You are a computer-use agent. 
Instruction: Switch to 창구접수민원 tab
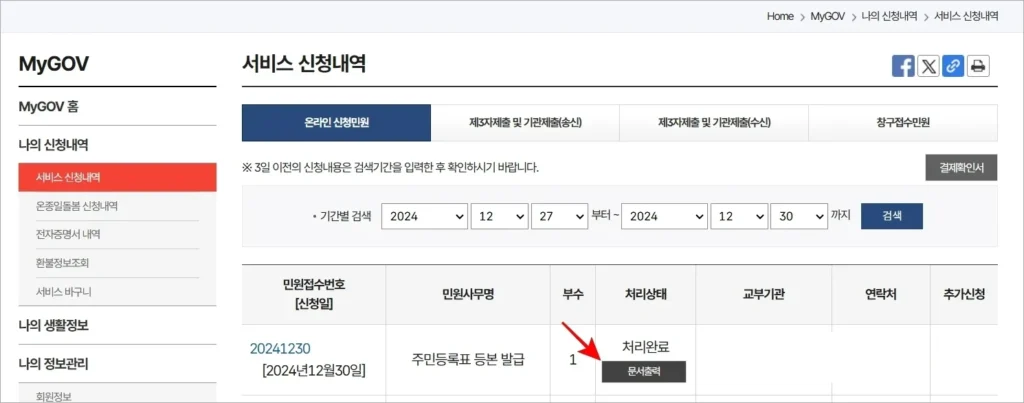(903, 123)
